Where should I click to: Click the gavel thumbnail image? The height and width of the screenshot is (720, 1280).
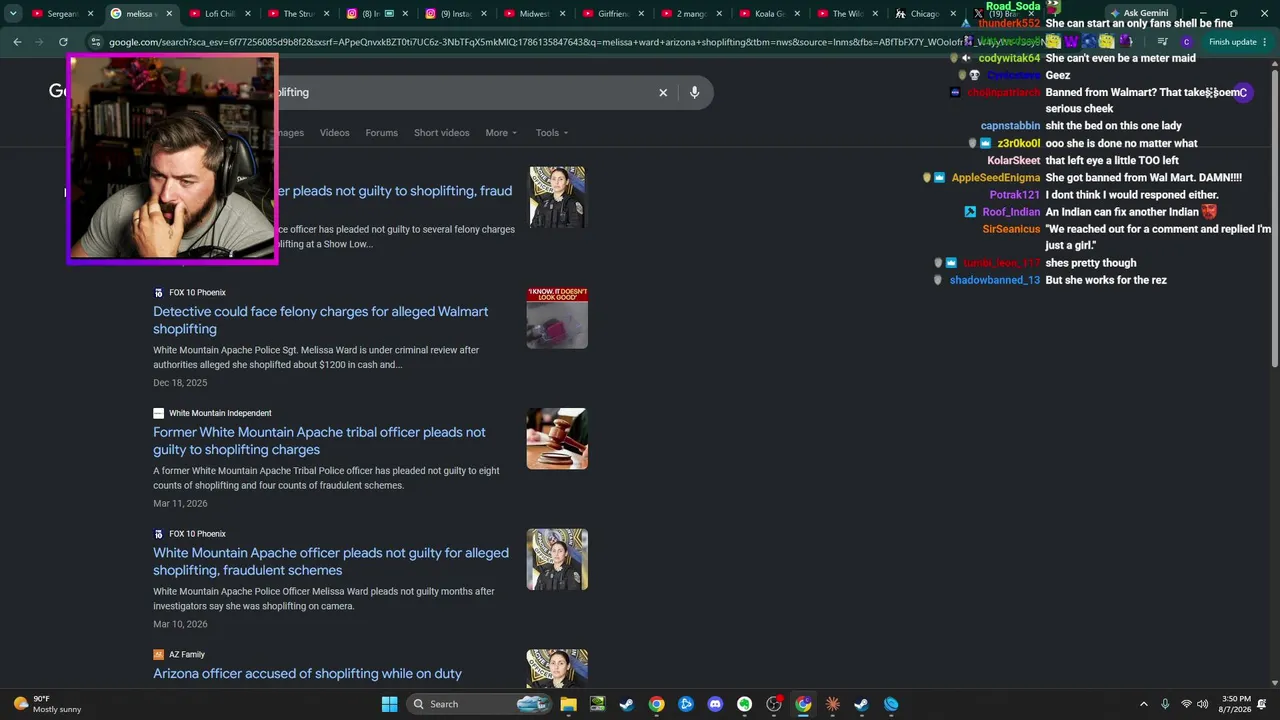557,438
